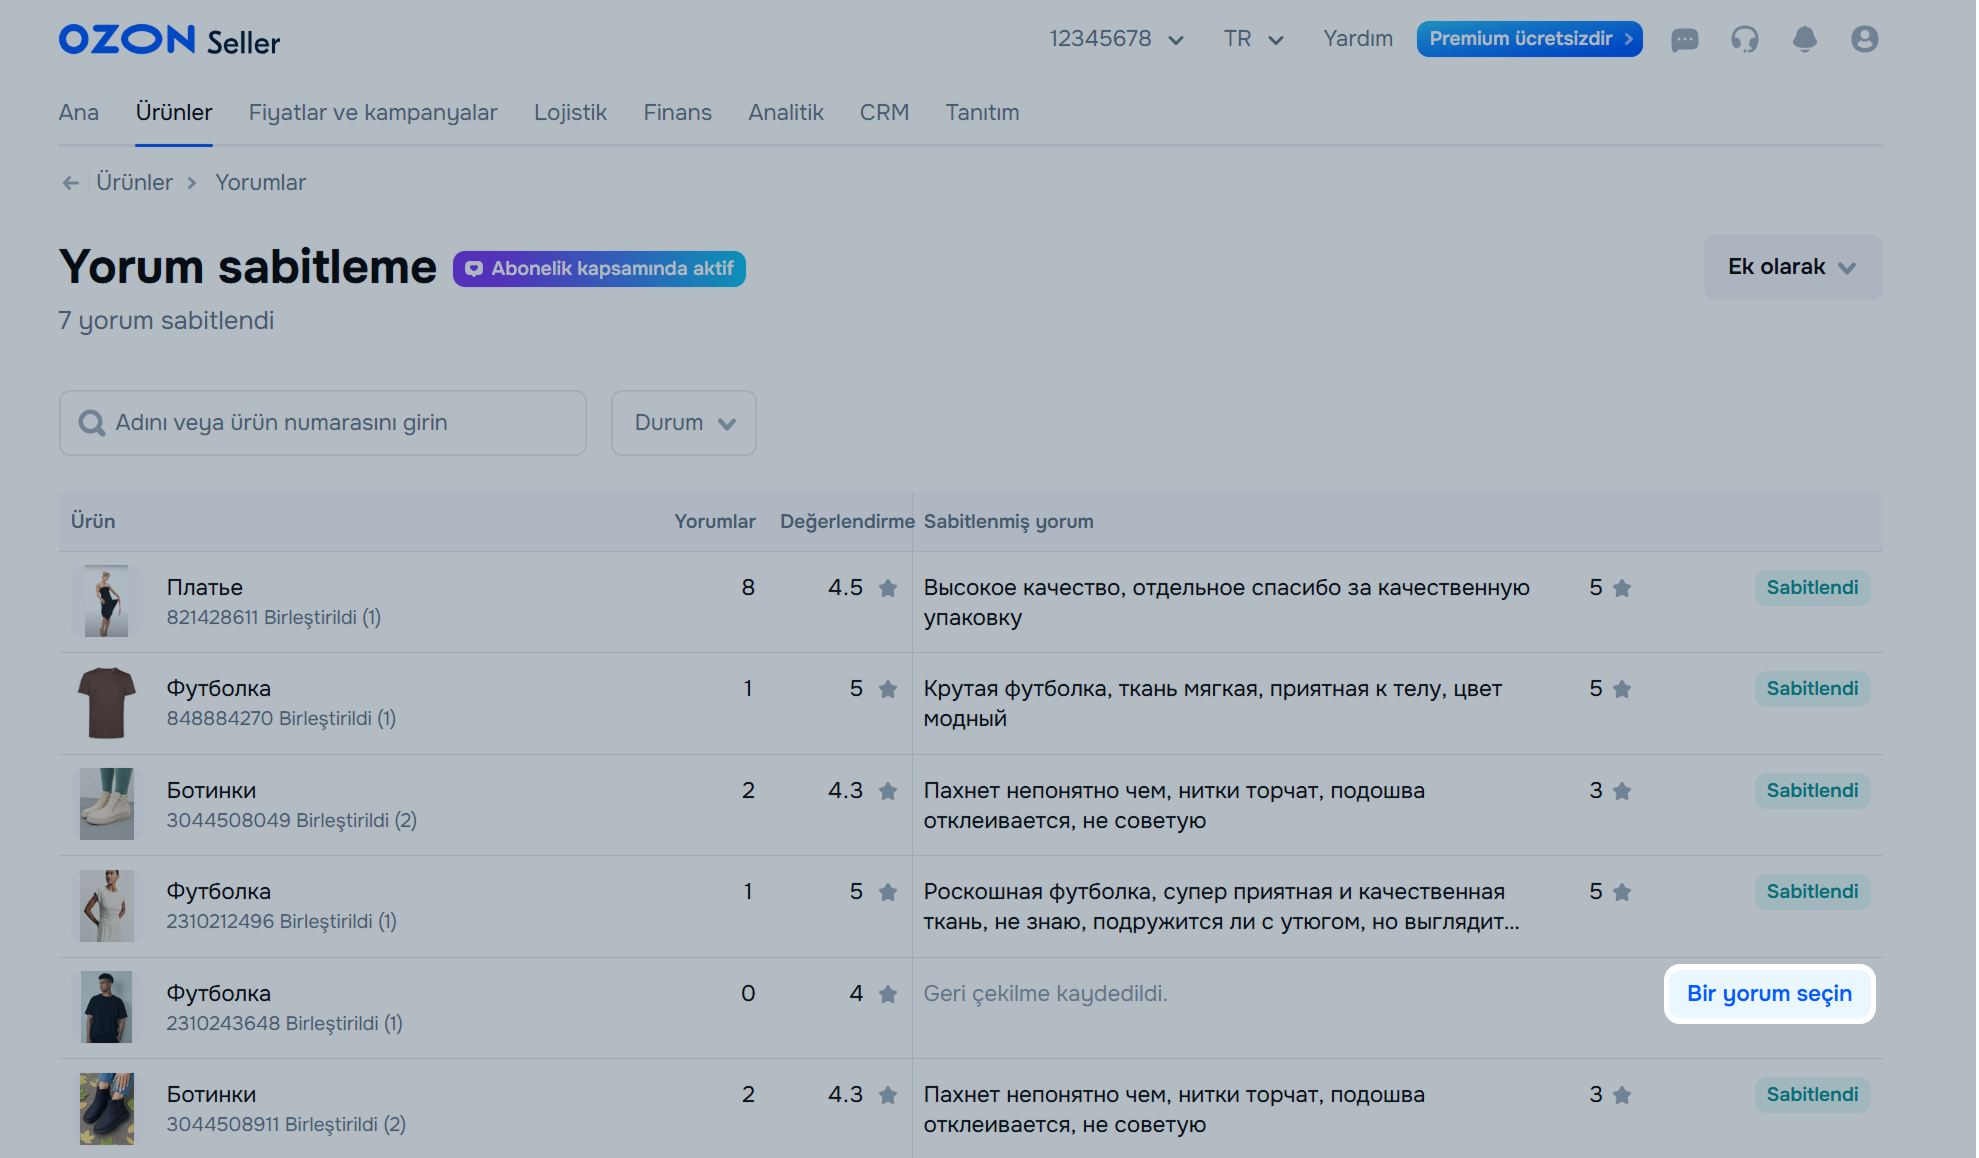Screen dimensions: 1979x1158
Task: Open the Durum filter dropdown
Action: point(684,423)
